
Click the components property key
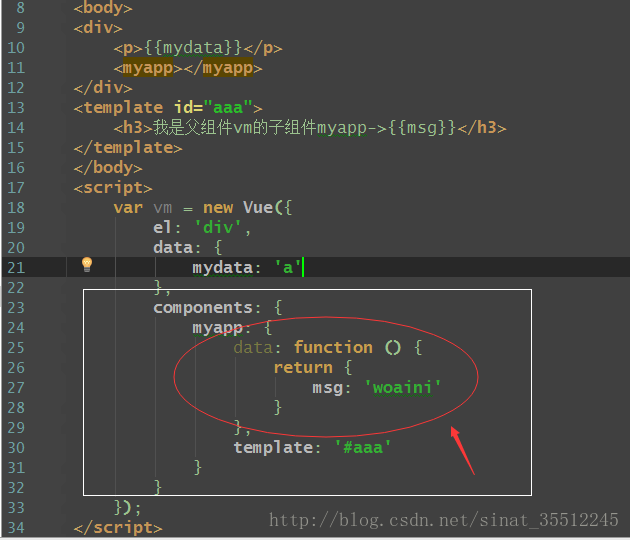203,308
